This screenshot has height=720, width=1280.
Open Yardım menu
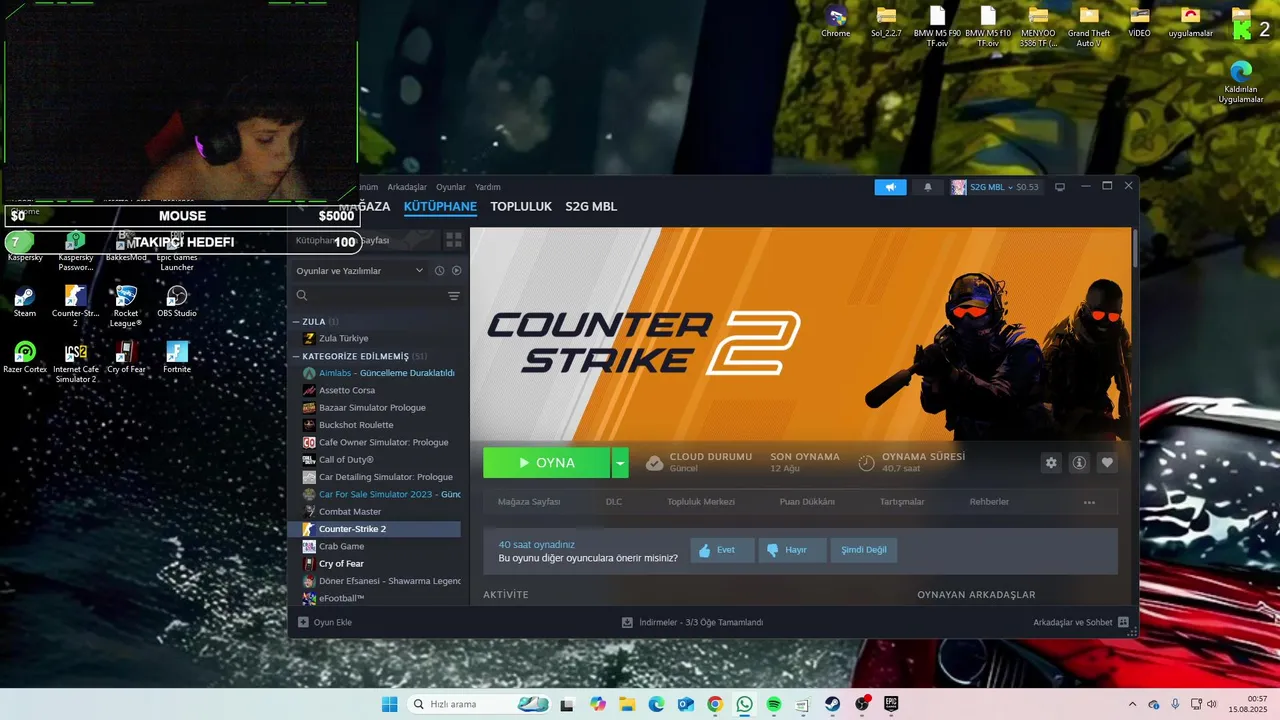pos(488,187)
